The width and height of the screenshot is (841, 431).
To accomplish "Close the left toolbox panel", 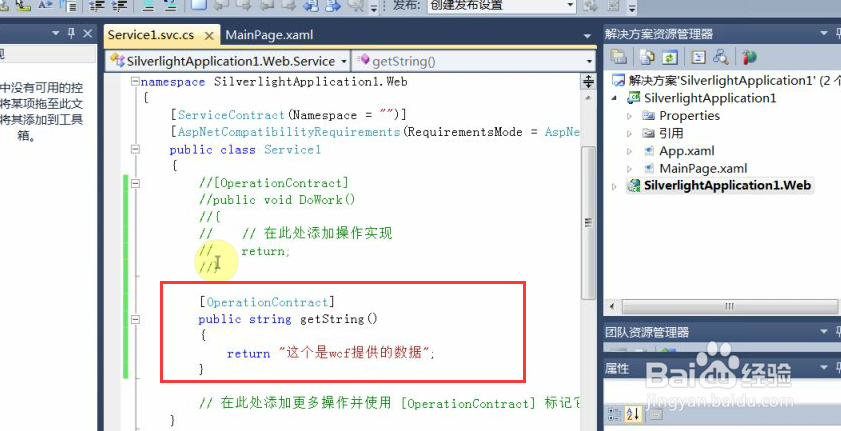I will point(88,34).
